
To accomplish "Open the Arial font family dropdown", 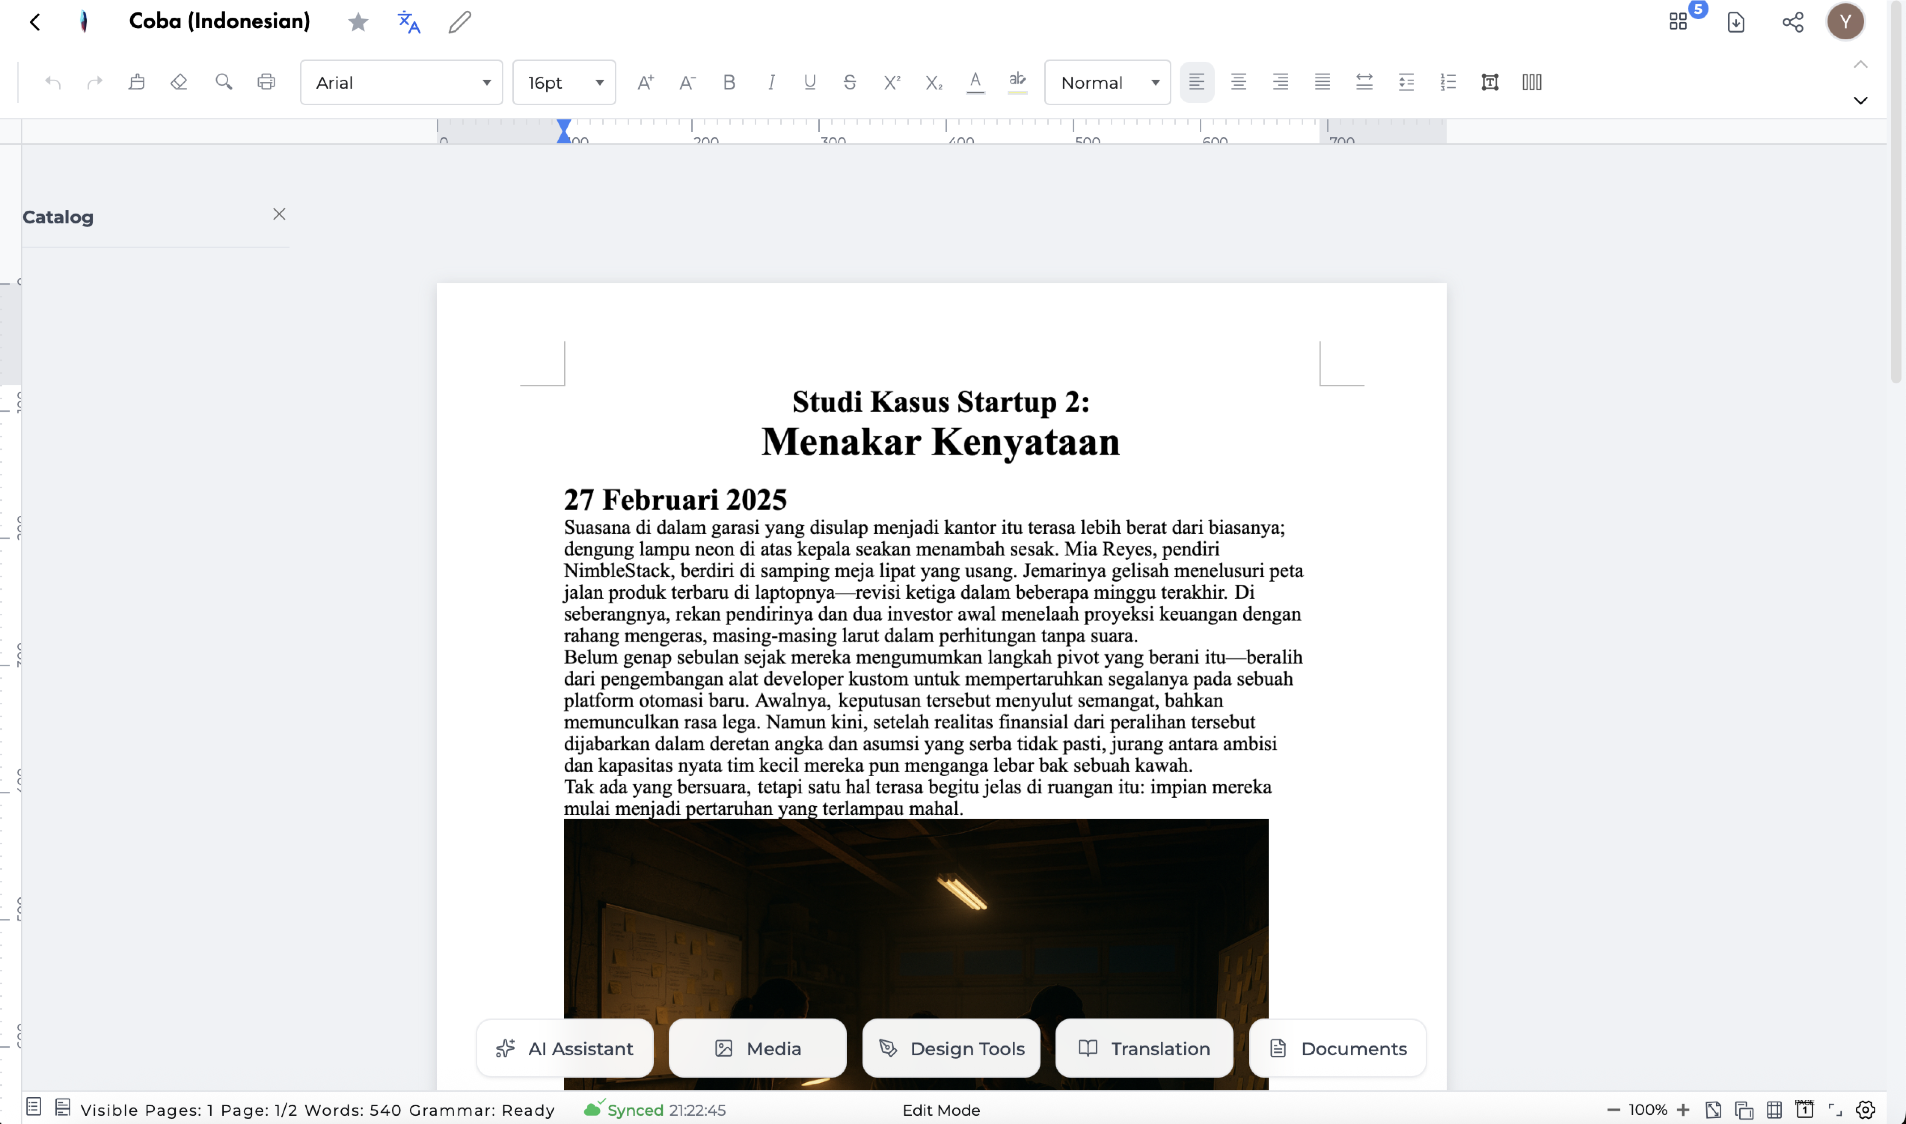I will point(401,82).
